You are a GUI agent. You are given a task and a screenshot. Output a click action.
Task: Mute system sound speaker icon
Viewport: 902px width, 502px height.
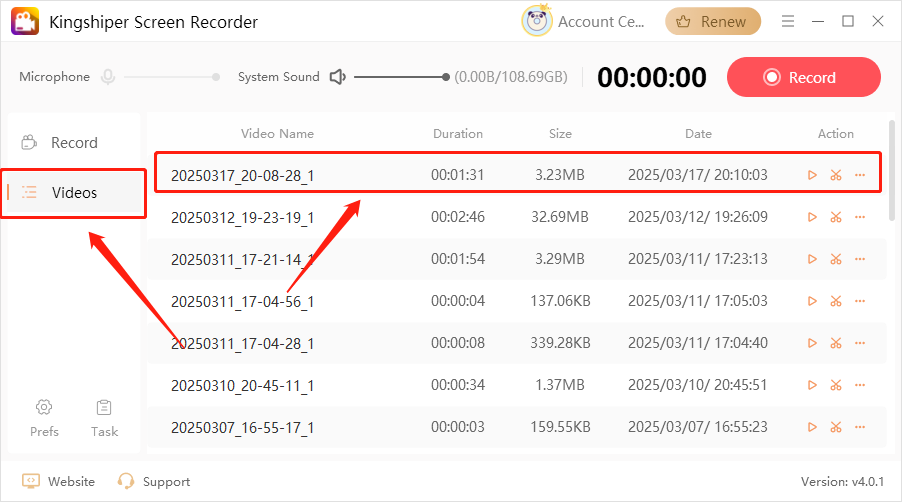(338, 76)
